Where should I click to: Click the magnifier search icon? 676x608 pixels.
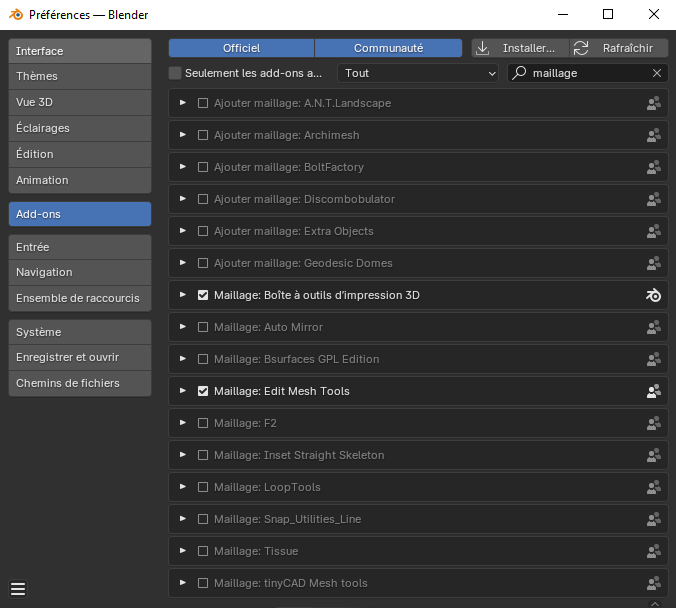[x=520, y=73]
